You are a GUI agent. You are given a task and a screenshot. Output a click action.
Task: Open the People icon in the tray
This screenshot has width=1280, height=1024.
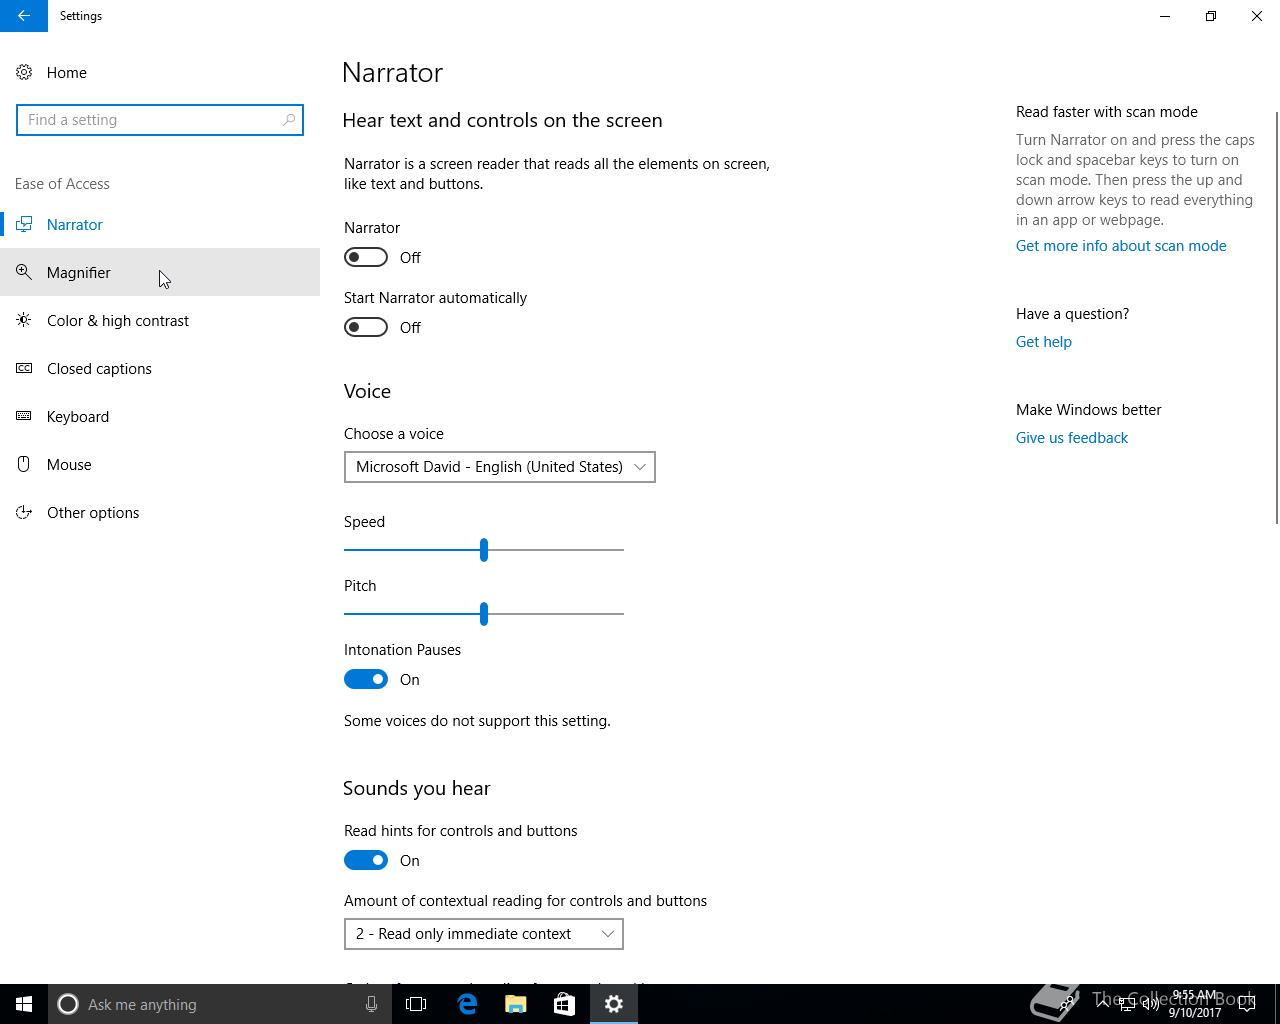[x=1068, y=1004]
